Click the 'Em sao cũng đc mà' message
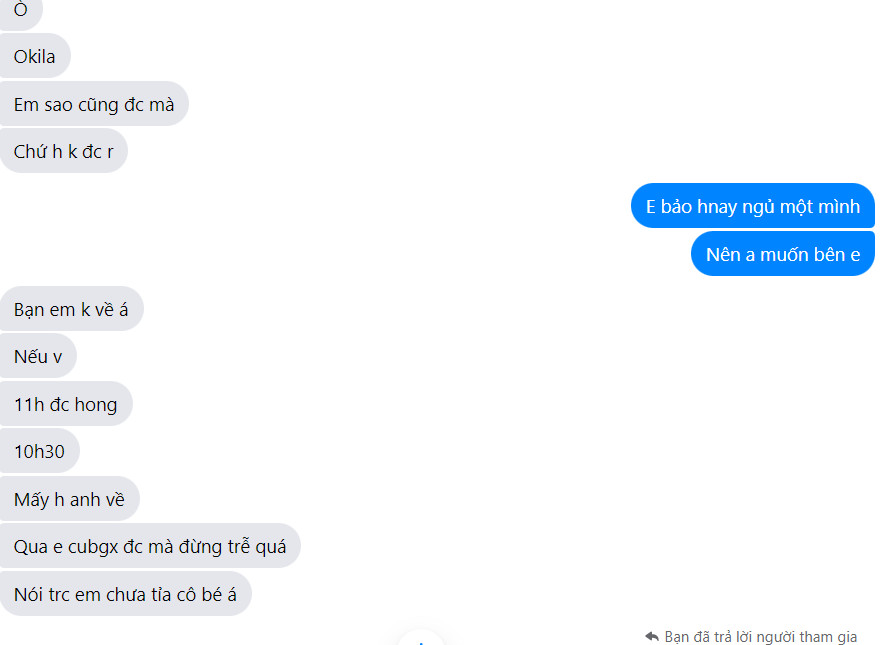Image resolution: width=885 pixels, height=645 pixels. [x=94, y=104]
